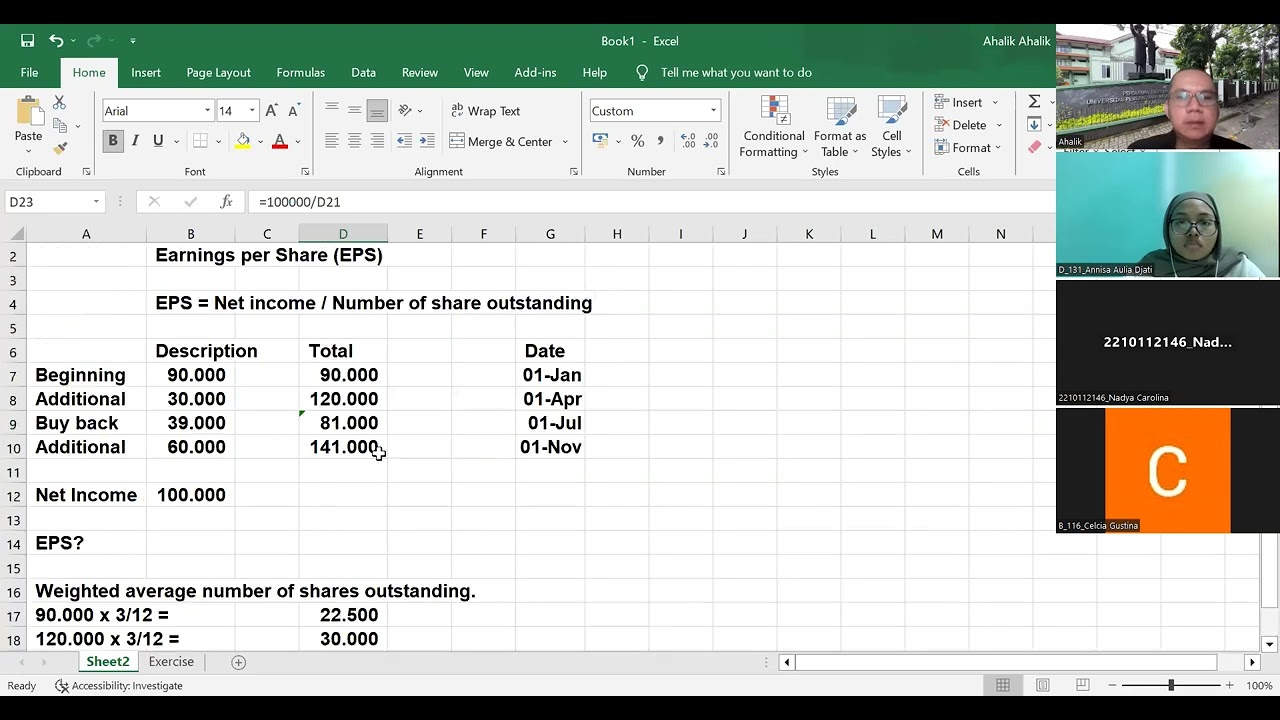The width and height of the screenshot is (1280, 720).
Task: Open the File tab
Action: click(29, 72)
